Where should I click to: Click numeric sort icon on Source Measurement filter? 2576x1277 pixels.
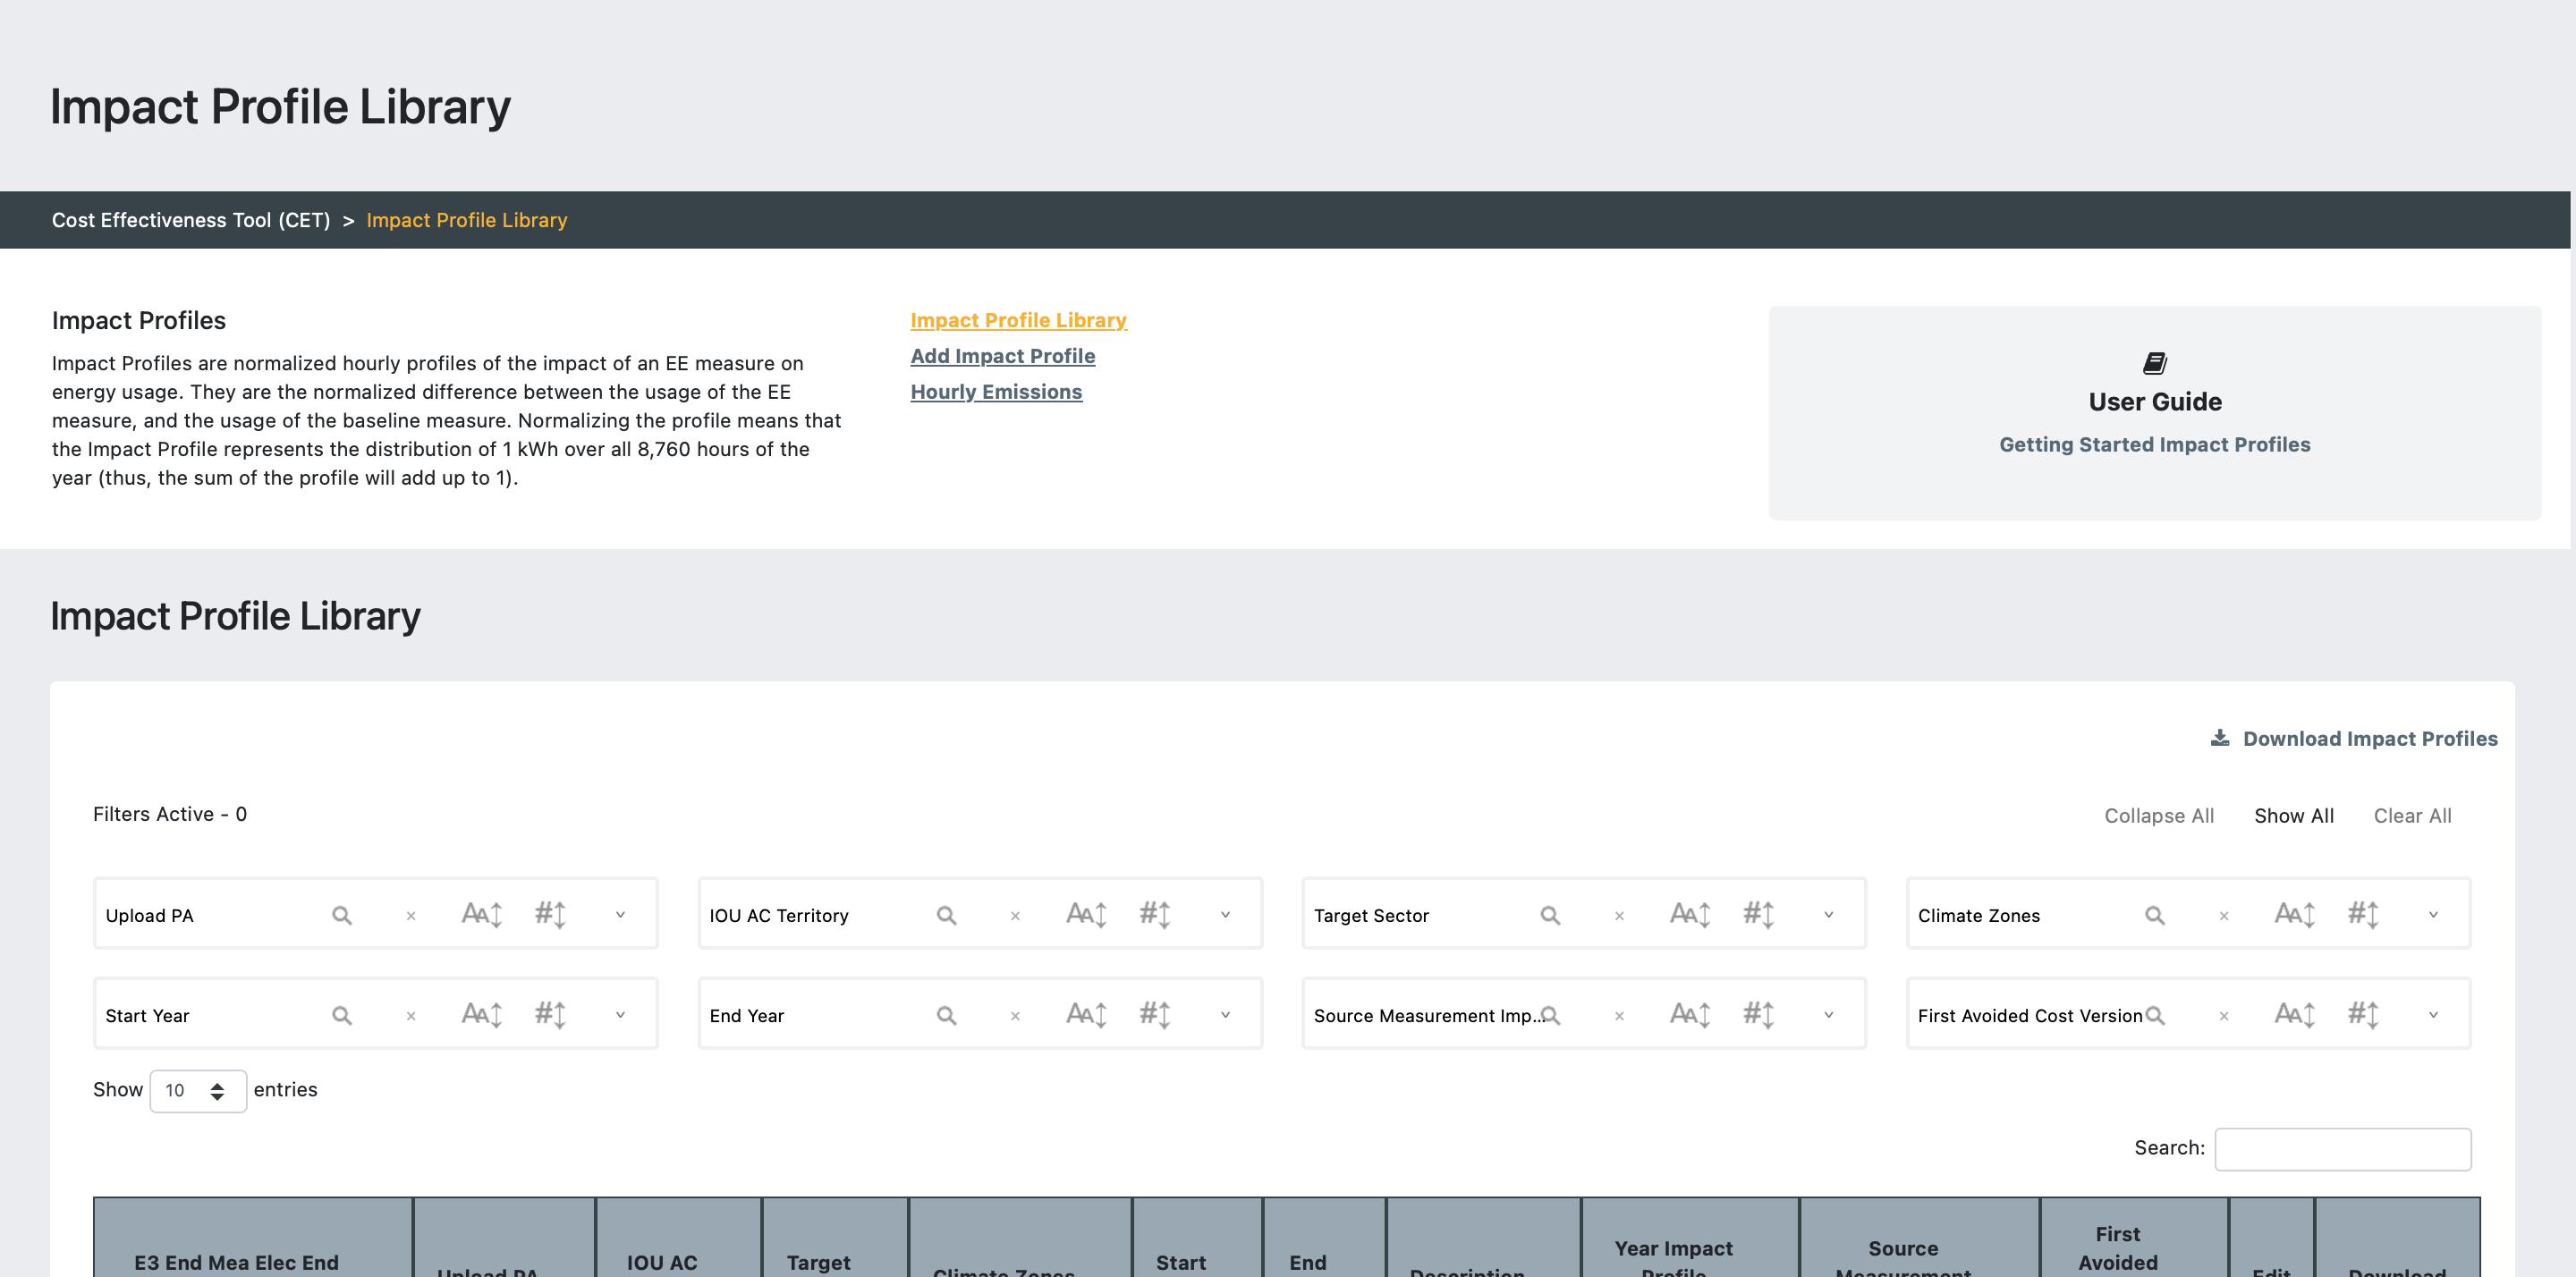click(1758, 1014)
